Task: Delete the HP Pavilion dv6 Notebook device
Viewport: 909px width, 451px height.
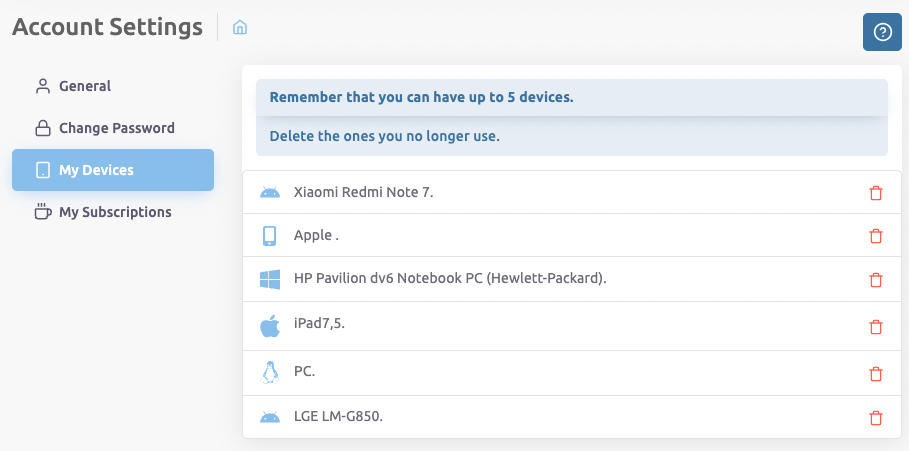Action: click(876, 279)
